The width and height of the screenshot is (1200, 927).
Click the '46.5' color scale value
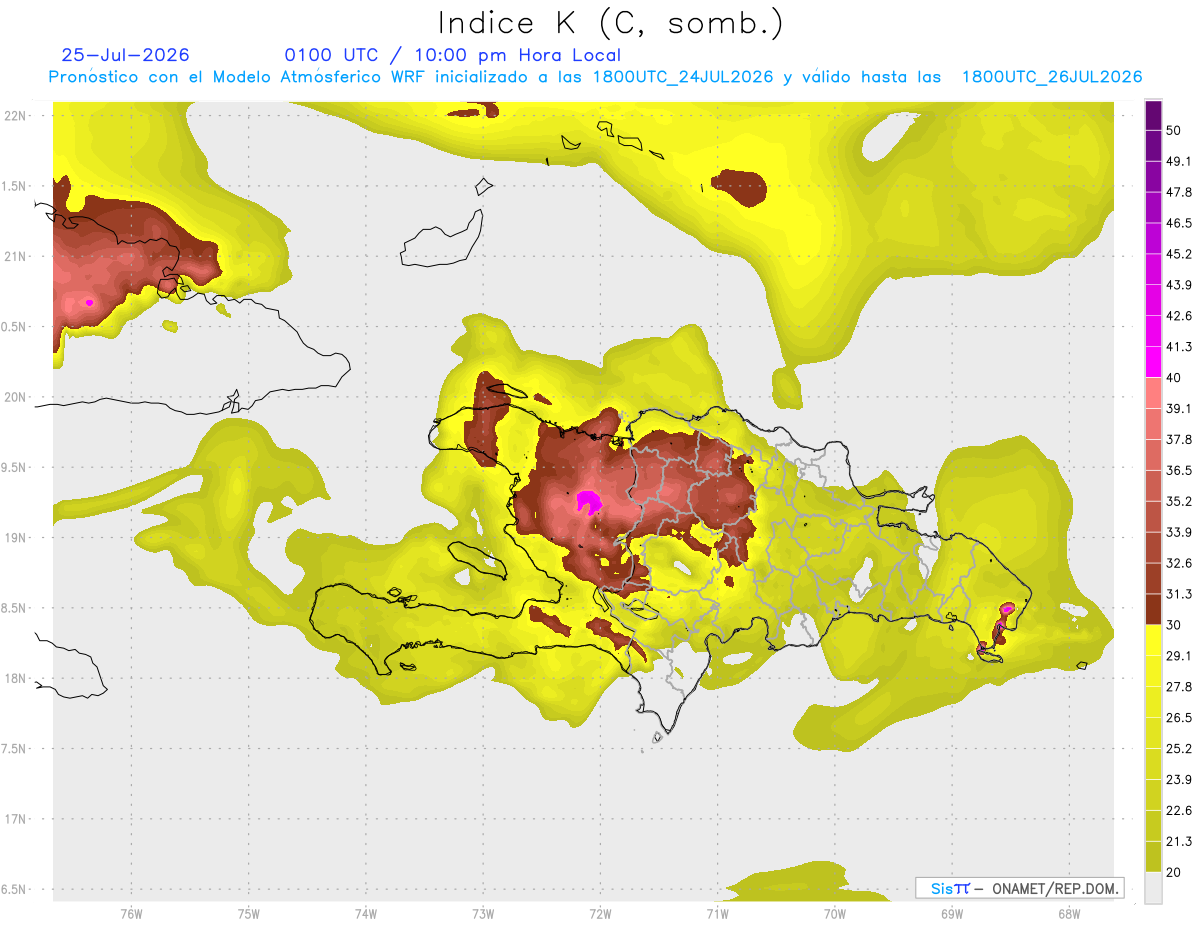[x=1179, y=223]
